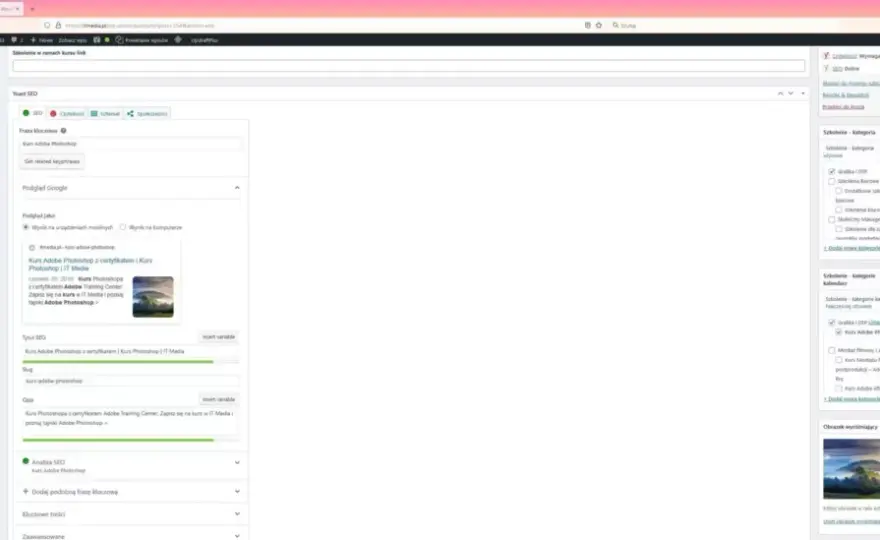Toggle the Kurs Adobe Photoshop calendar checkbox
This screenshot has width=880, height=540.
(838, 332)
